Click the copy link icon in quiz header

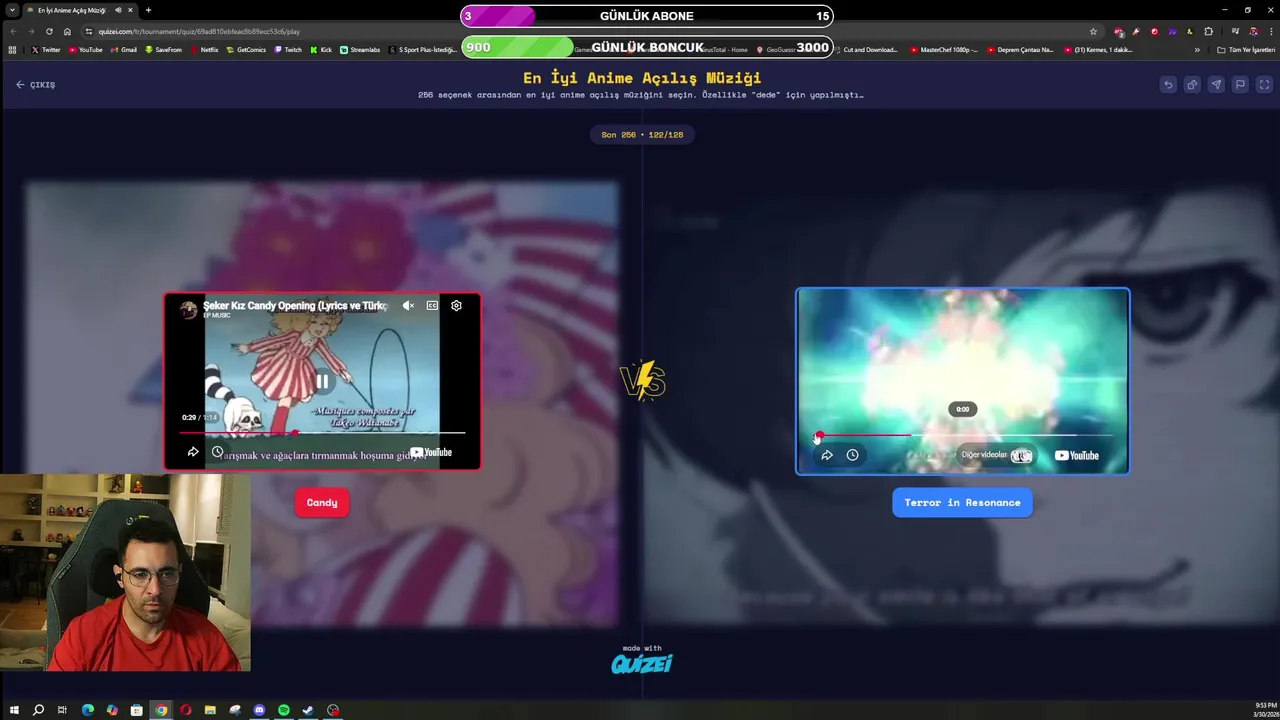[1192, 85]
